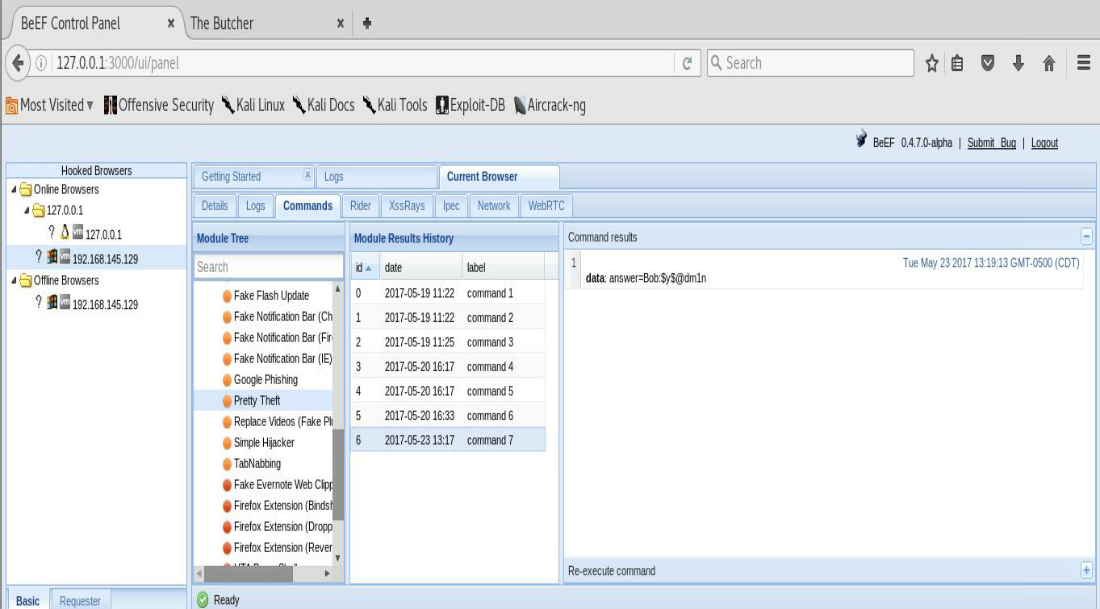Select the hooked Linux browser 127.0.0.1
Image resolution: width=1100 pixels, height=609 pixels.
point(97,234)
